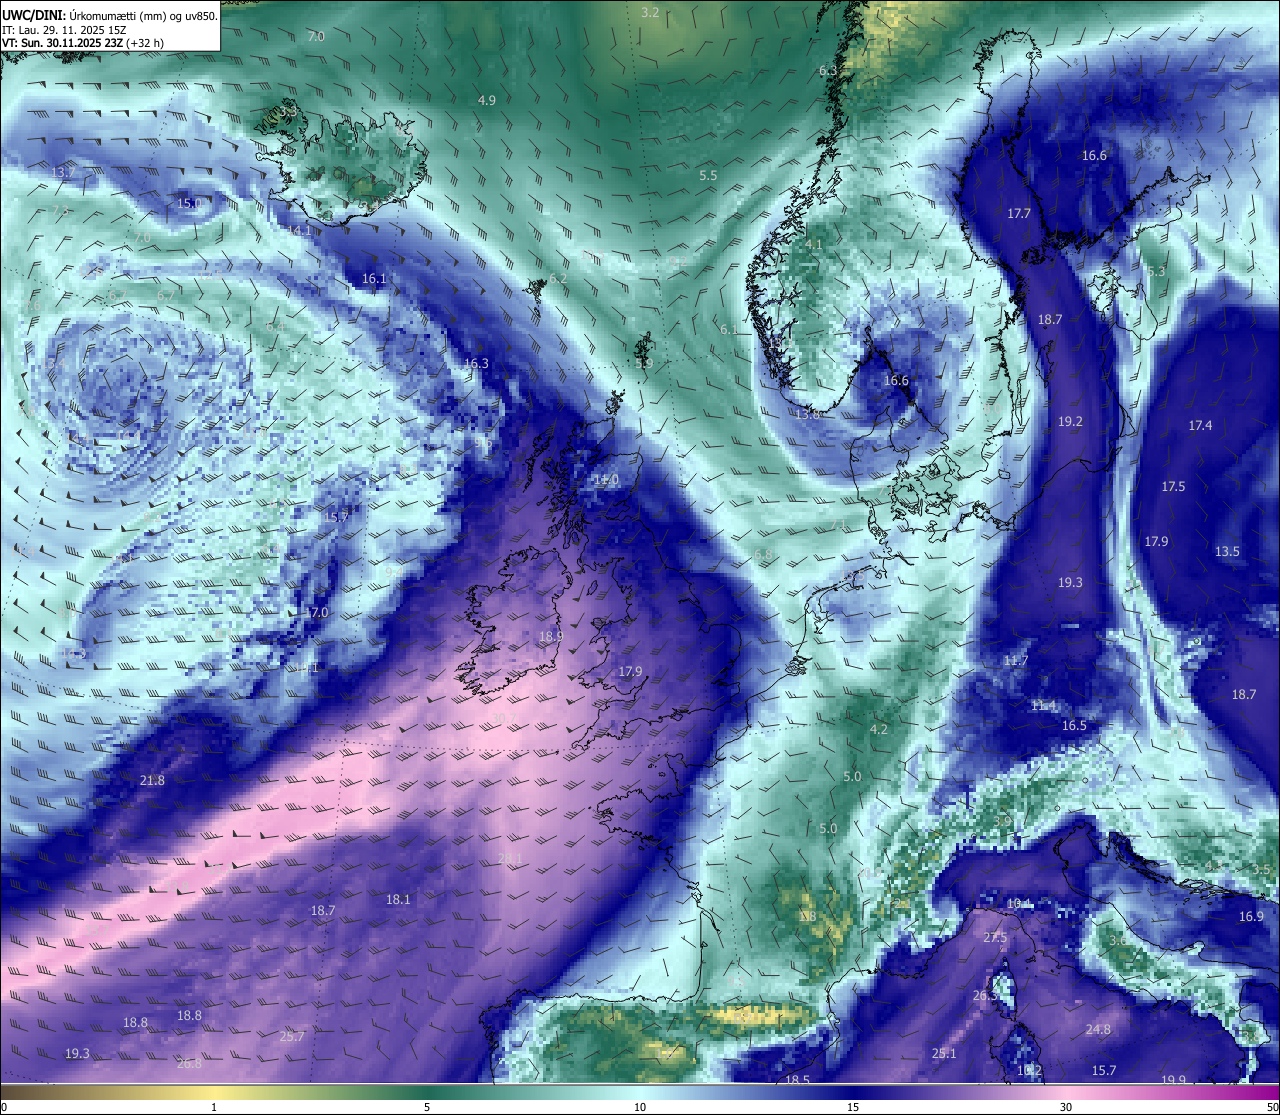The width and height of the screenshot is (1280, 1115).
Task: Click the map value '25.1'
Action: tap(944, 1053)
